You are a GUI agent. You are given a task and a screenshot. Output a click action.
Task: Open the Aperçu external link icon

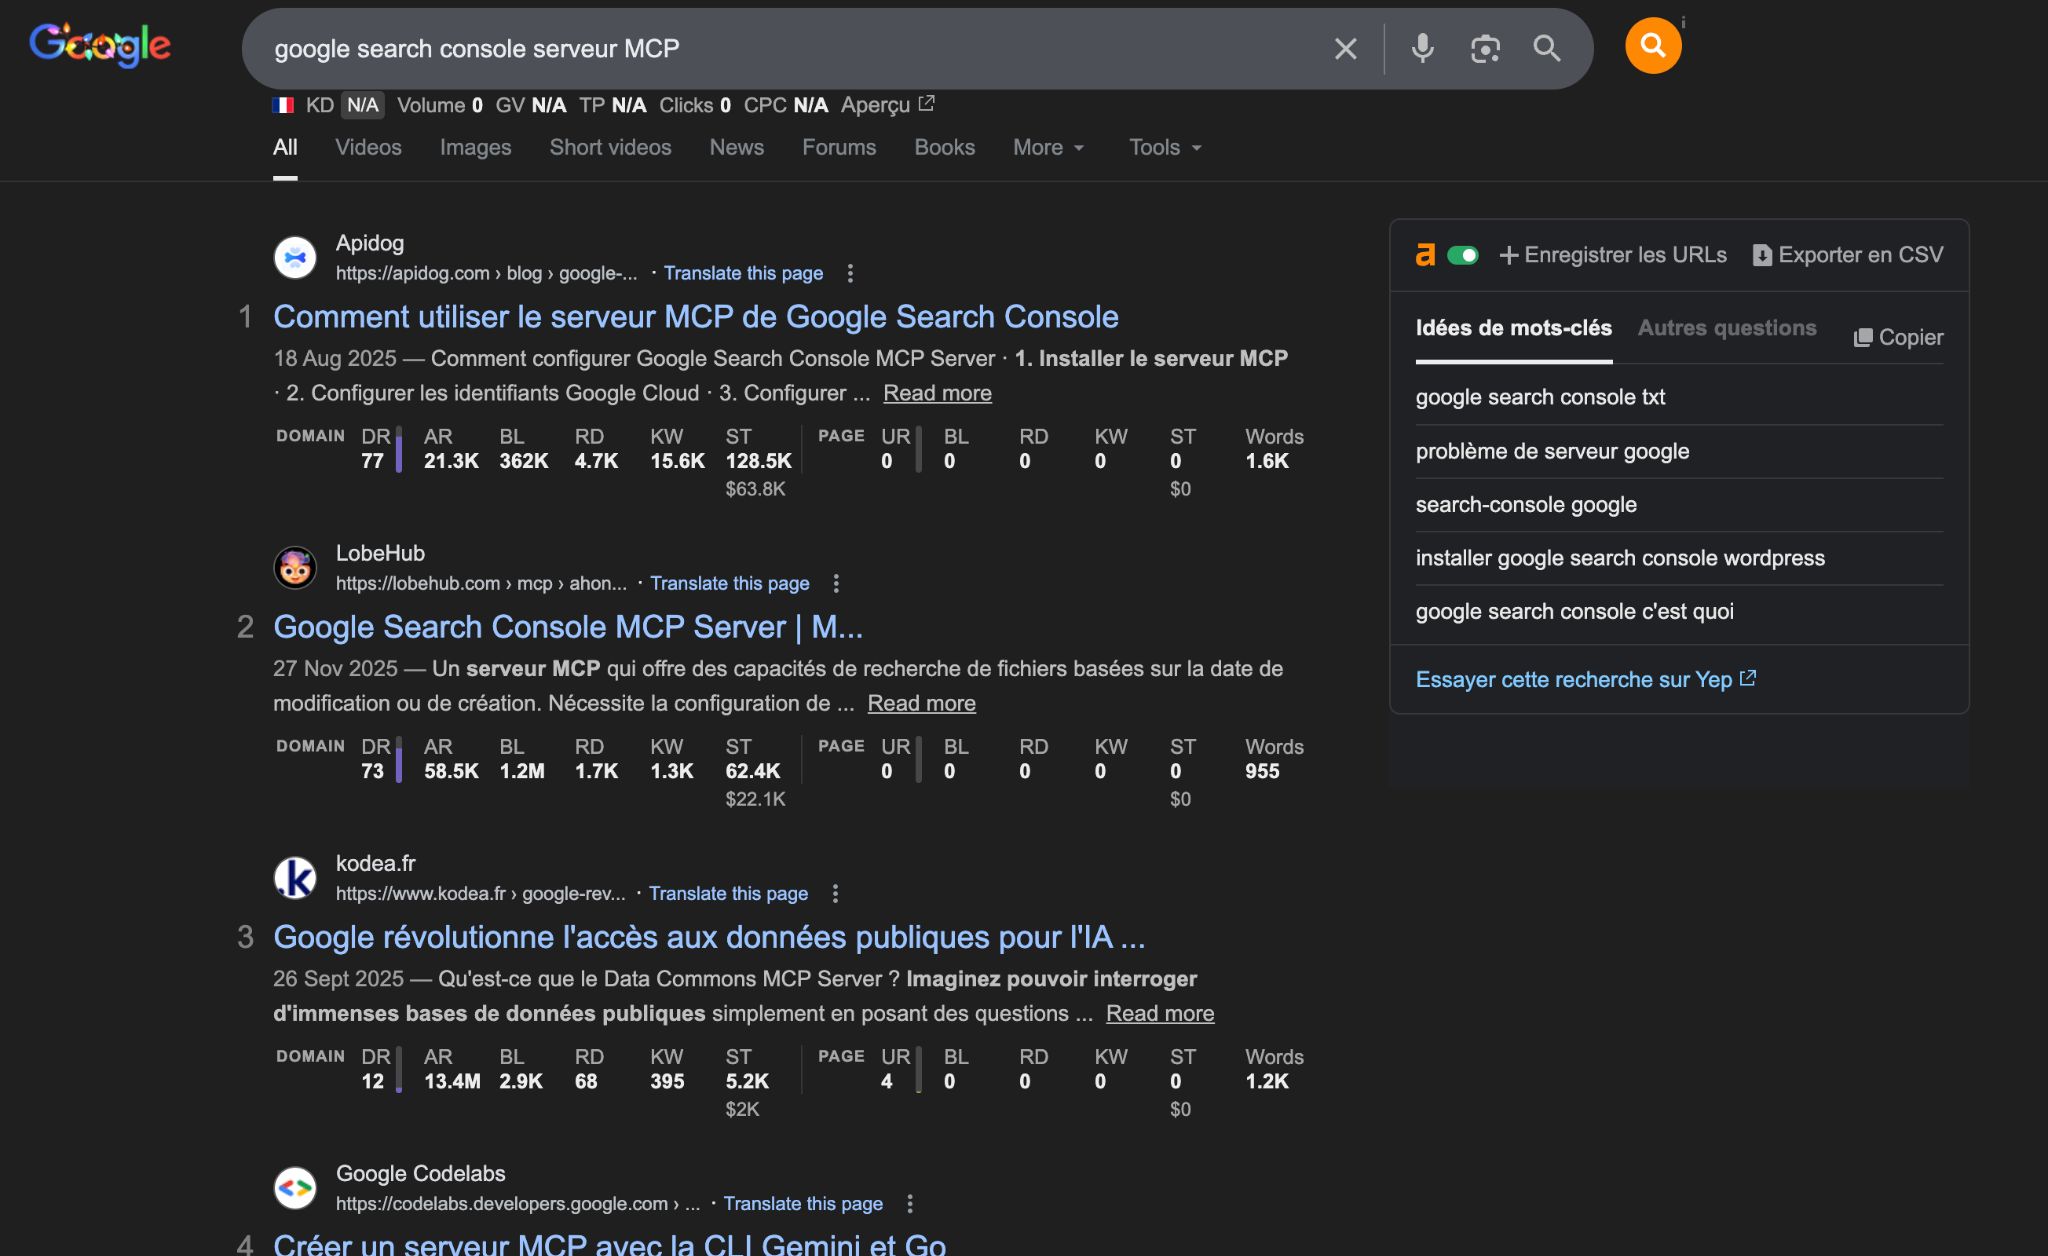pyautogui.click(x=926, y=104)
